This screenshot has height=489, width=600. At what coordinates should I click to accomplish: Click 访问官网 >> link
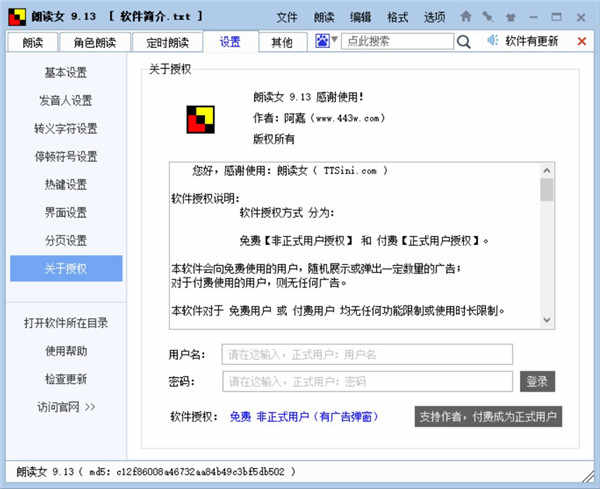66,407
